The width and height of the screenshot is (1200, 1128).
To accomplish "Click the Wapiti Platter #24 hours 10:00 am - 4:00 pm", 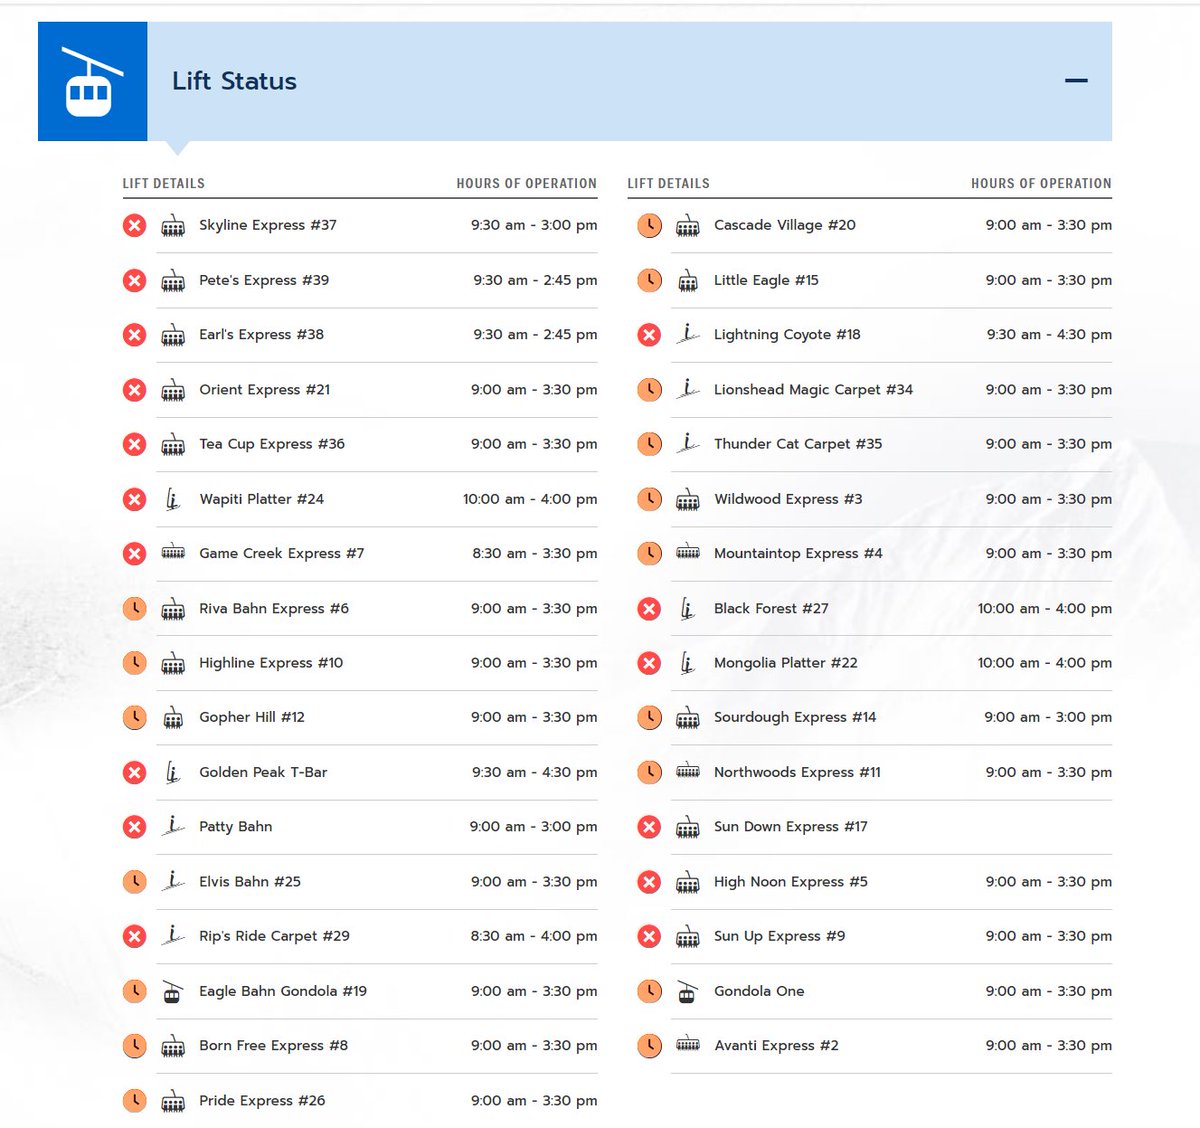I will pyautogui.click(x=530, y=499).
